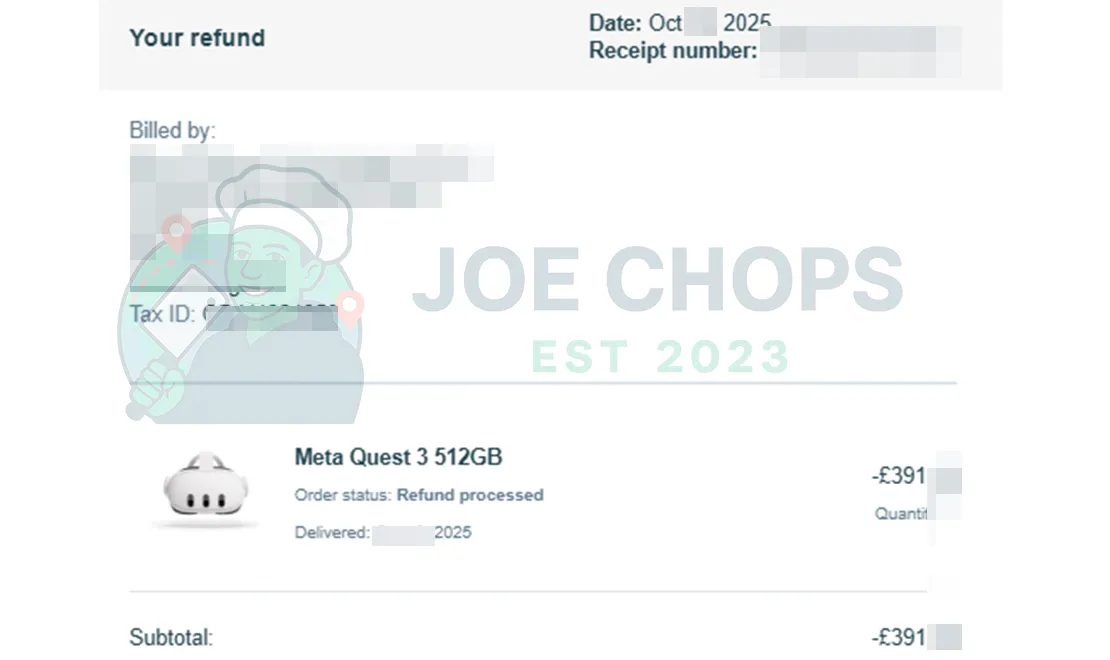The height and width of the screenshot is (660, 1110).
Task: Click the Delivered date line
Action: (383, 533)
